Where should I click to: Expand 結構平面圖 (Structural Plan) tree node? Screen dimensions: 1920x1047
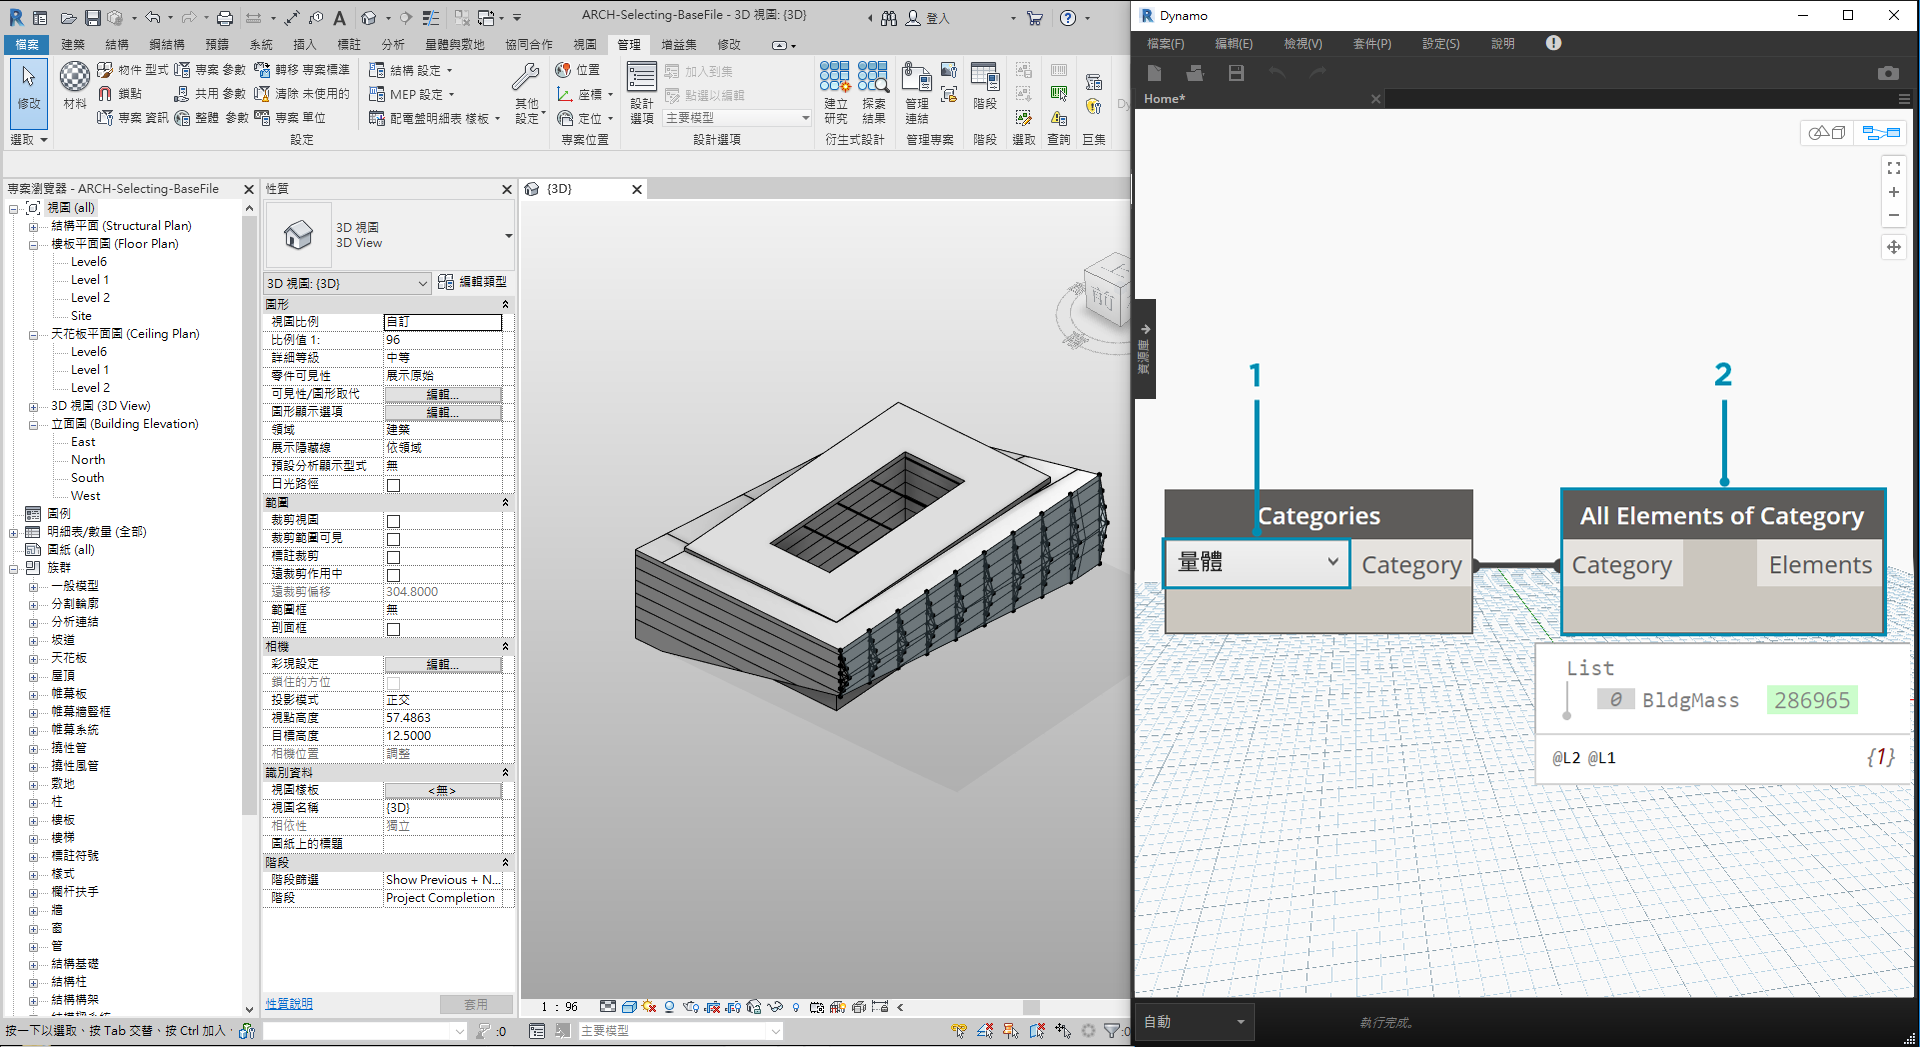coord(33,226)
